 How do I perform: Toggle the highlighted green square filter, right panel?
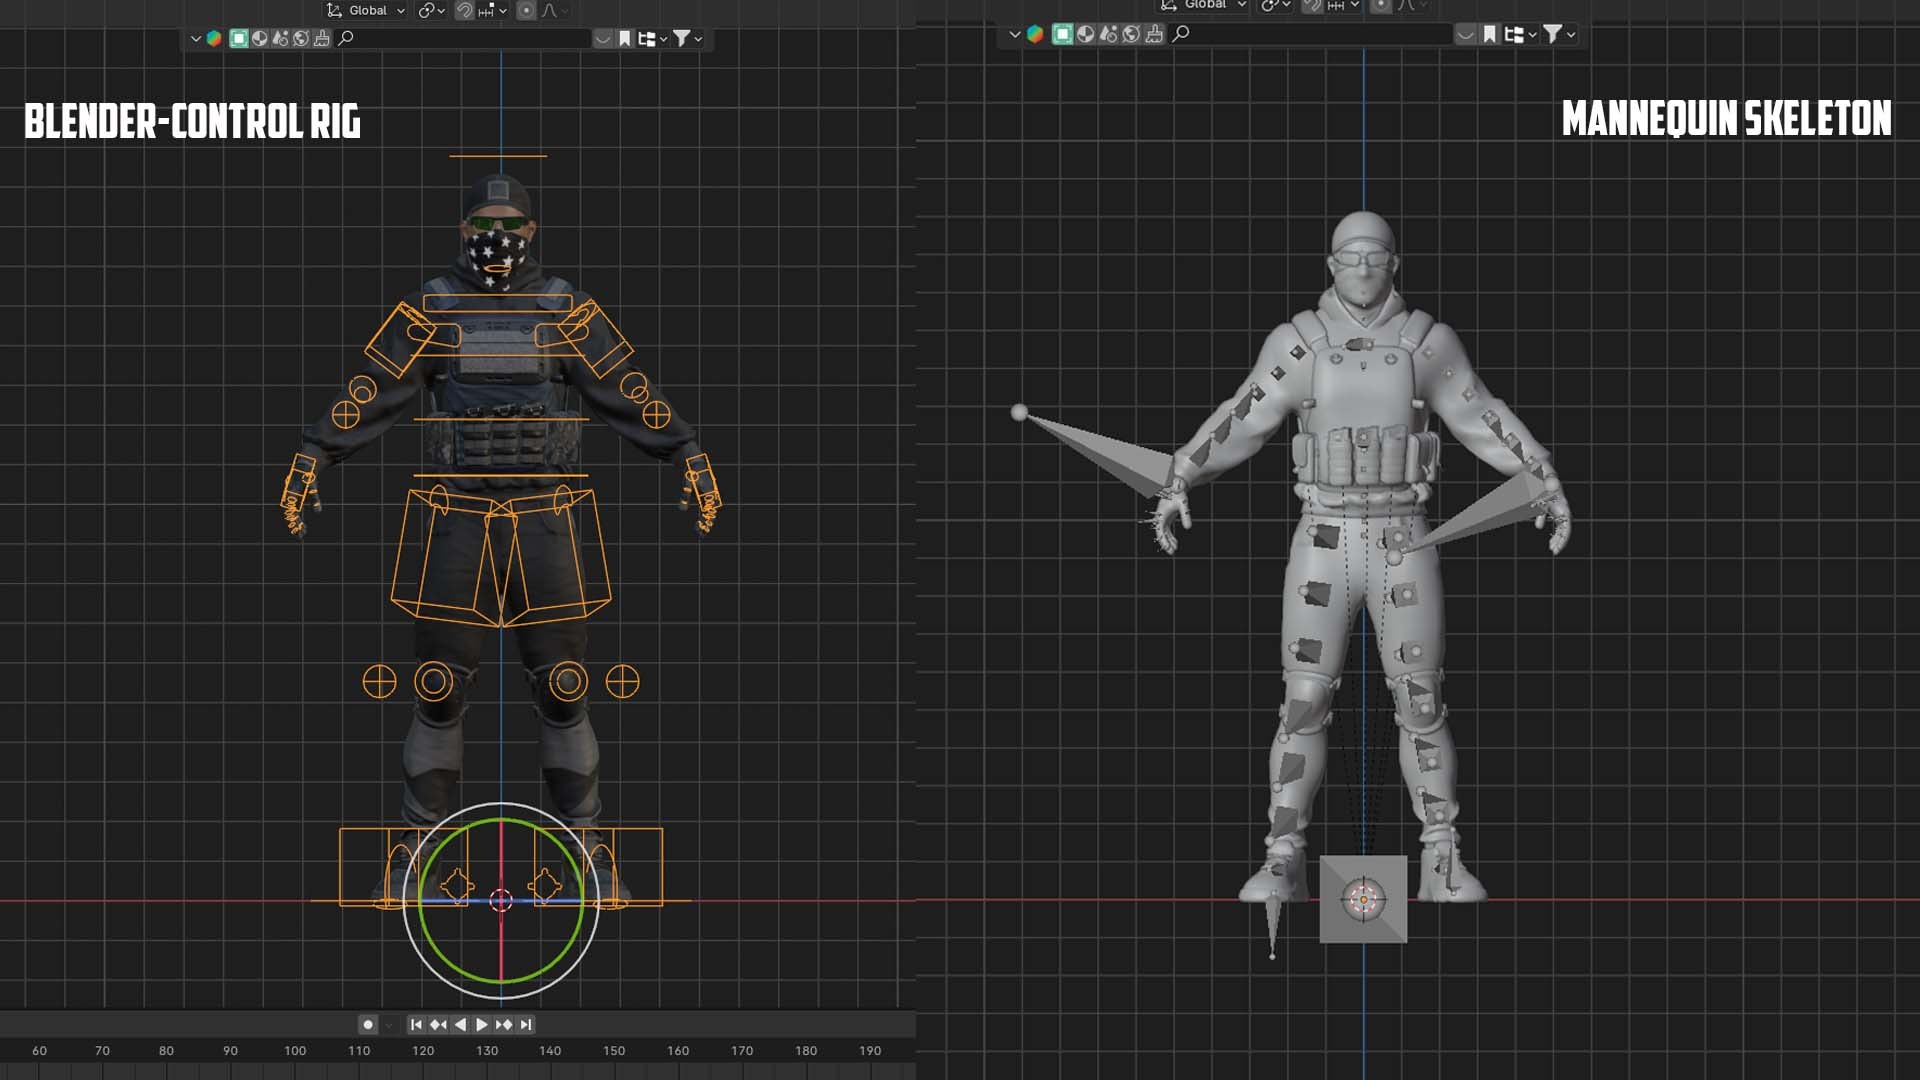[1062, 34]
